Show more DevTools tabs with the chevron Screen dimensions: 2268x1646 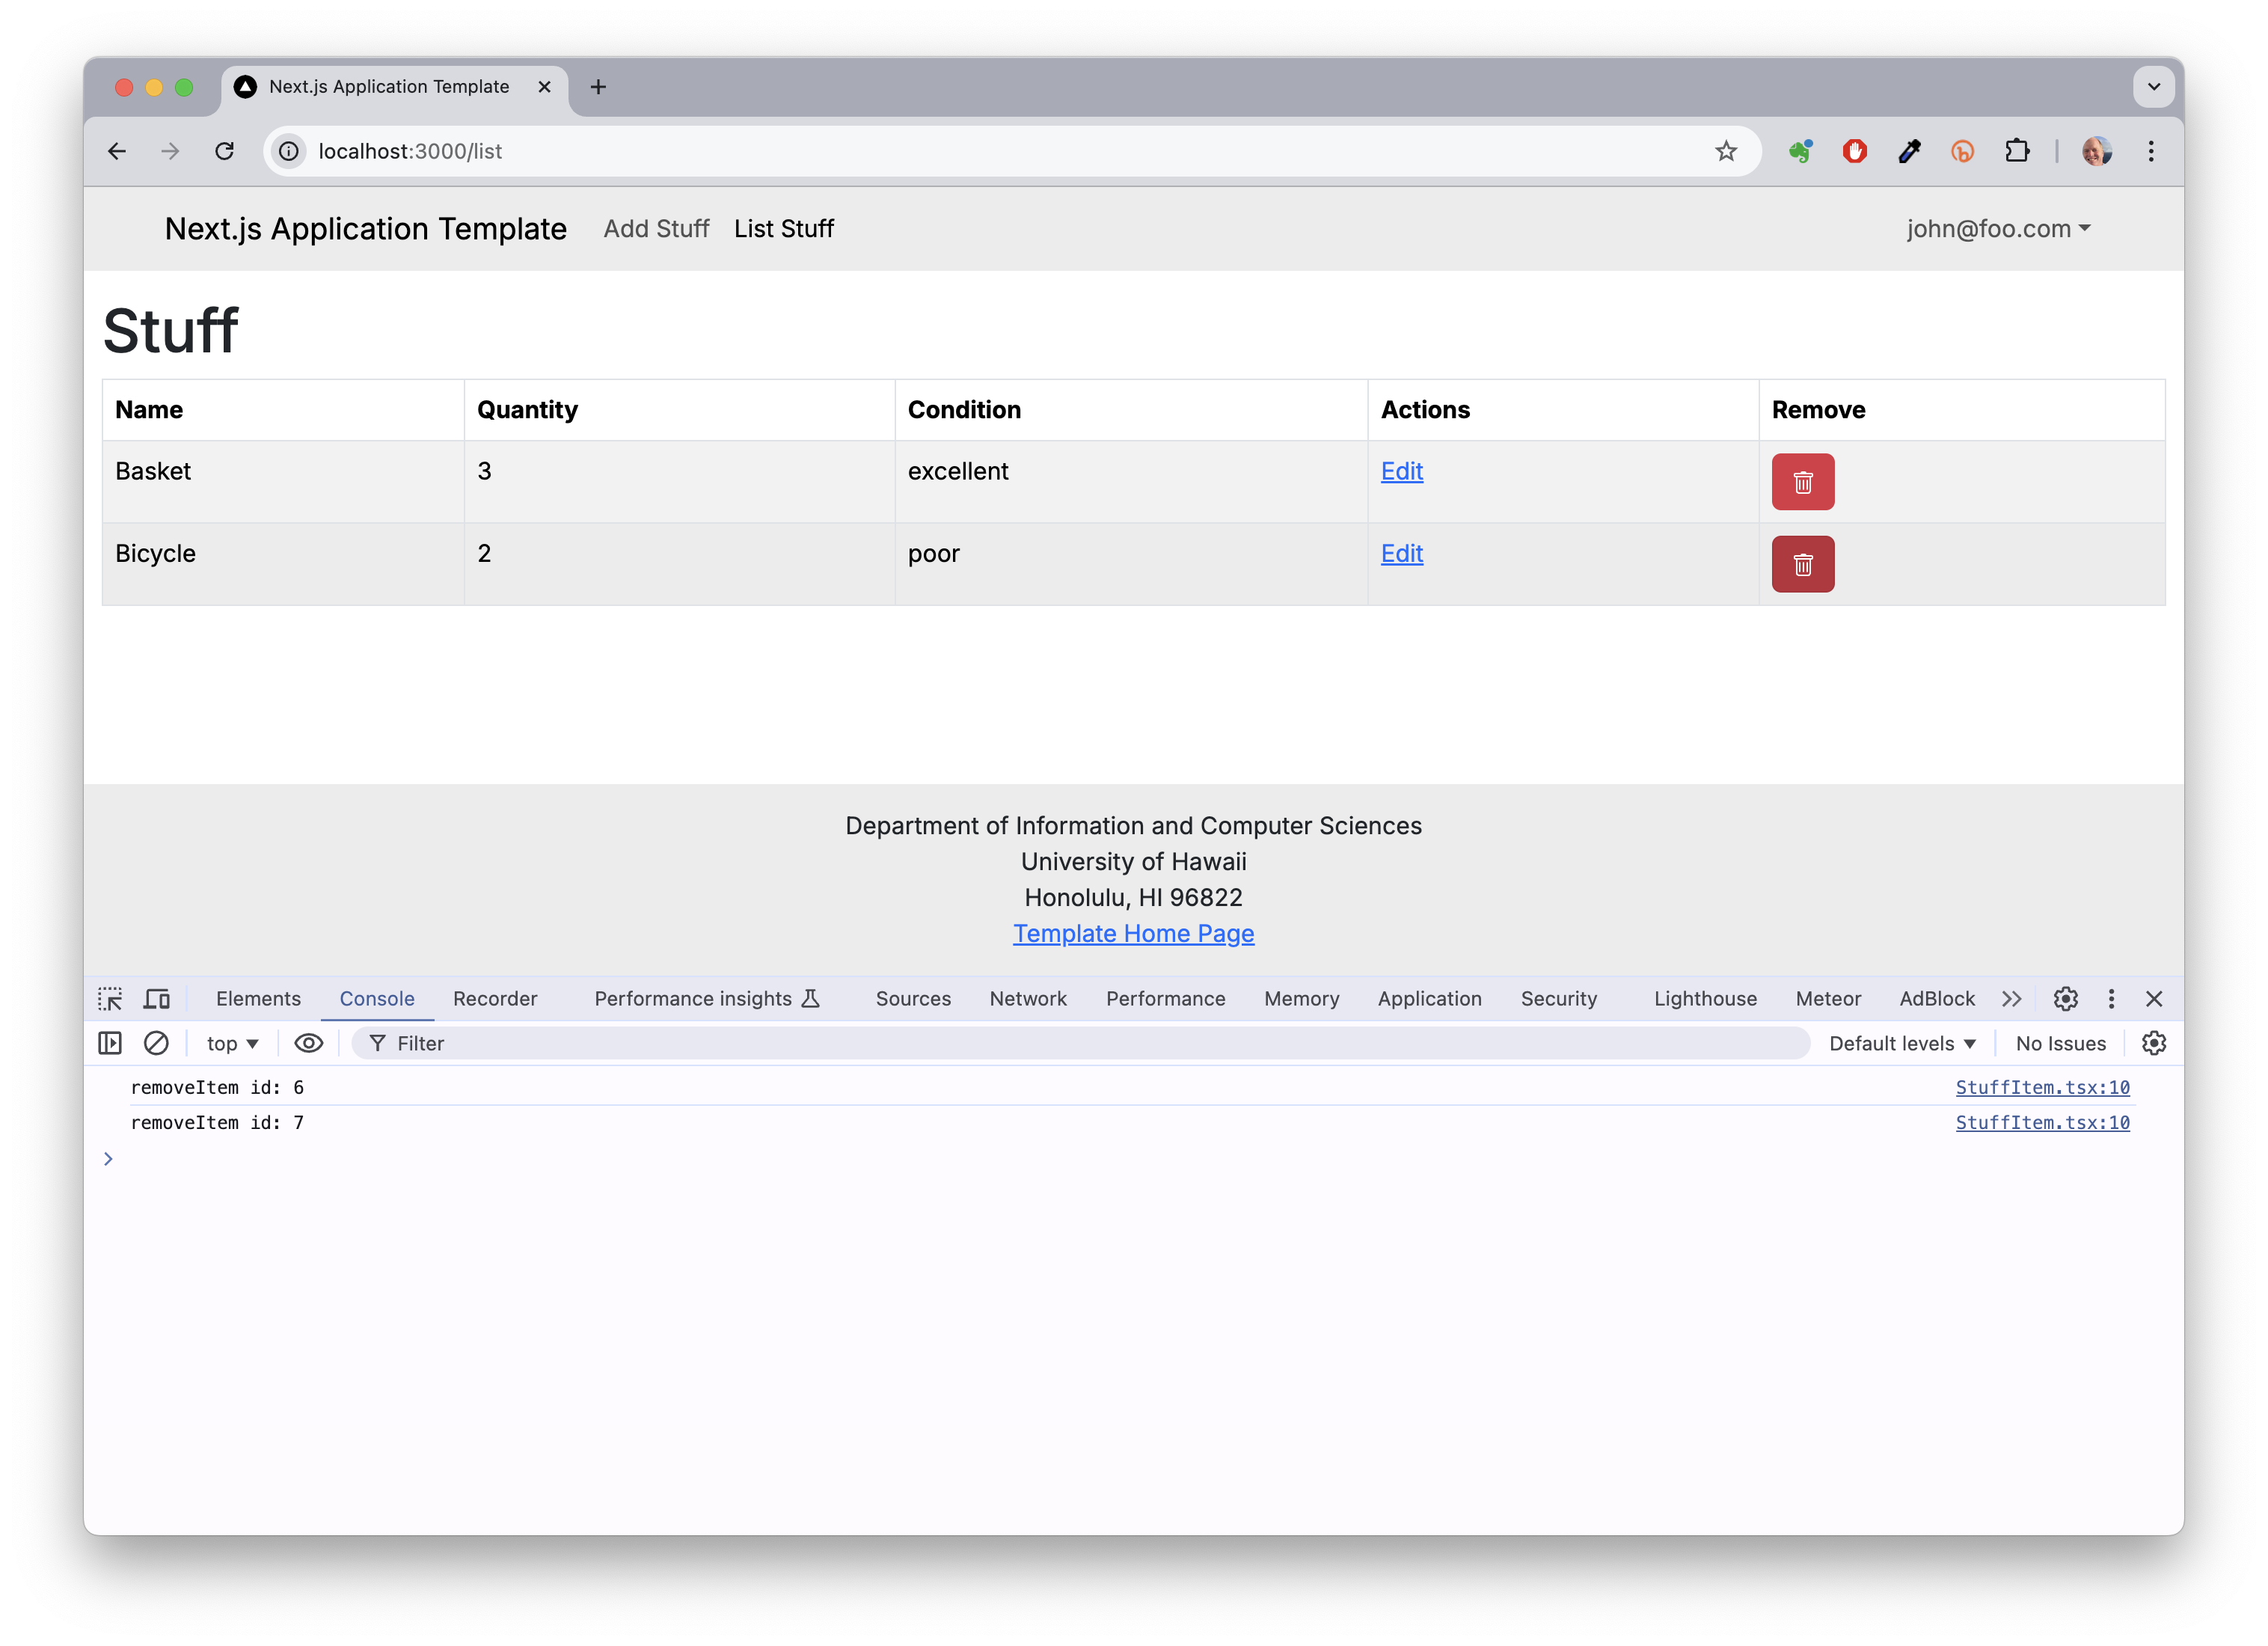point(2012,999)
